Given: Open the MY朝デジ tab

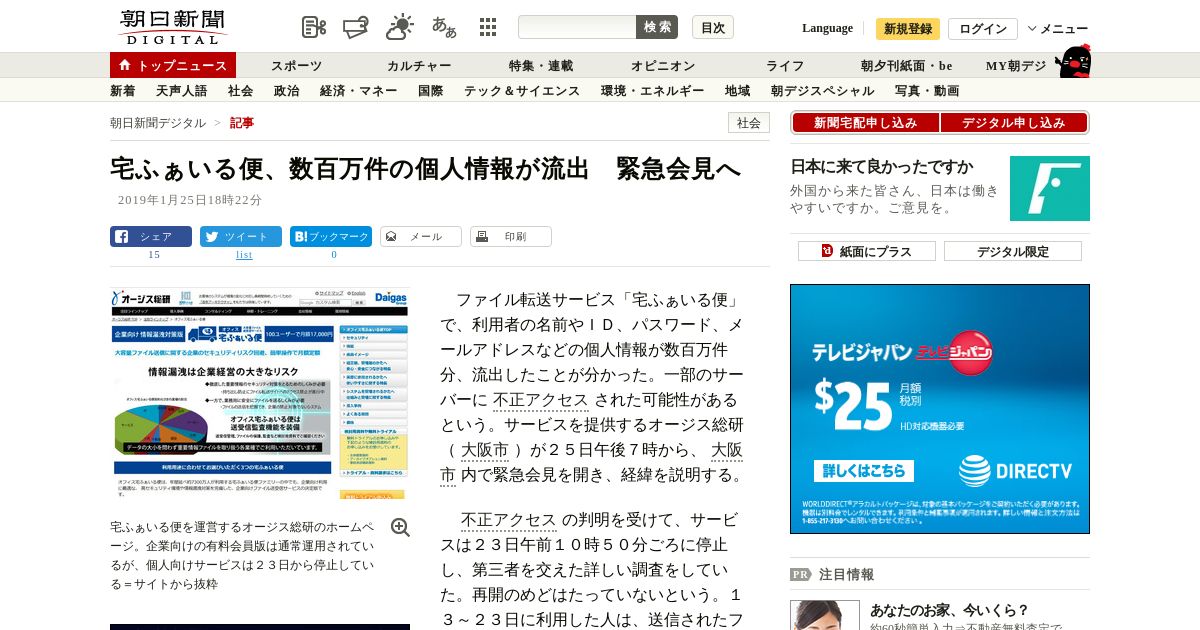Looking at the screenshot, I should 1016,66.
